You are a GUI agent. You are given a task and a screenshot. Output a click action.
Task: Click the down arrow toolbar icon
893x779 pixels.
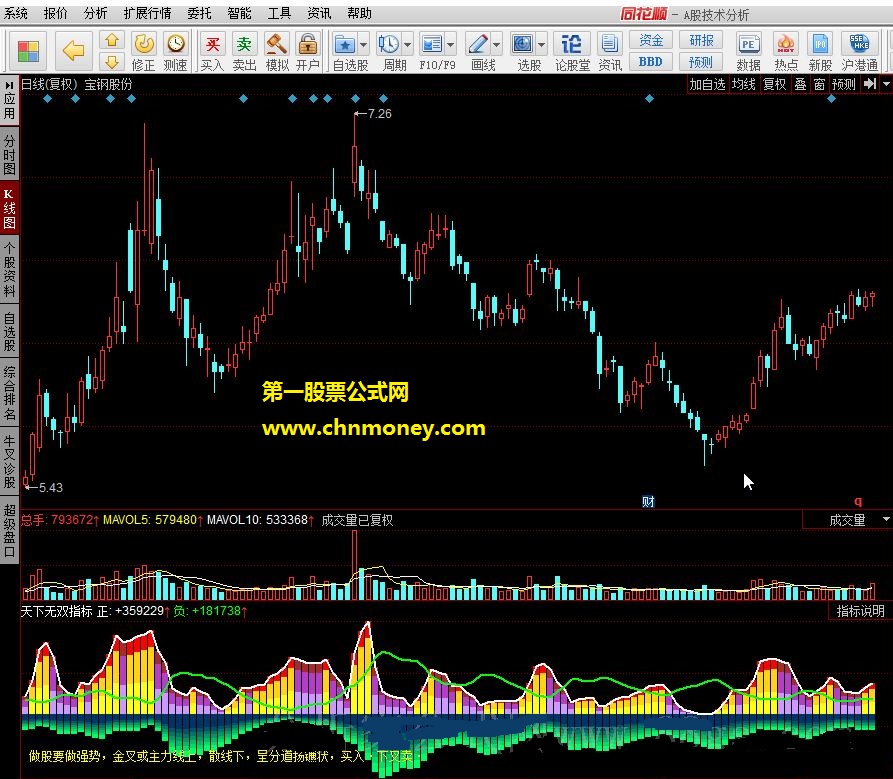[112, 62]
